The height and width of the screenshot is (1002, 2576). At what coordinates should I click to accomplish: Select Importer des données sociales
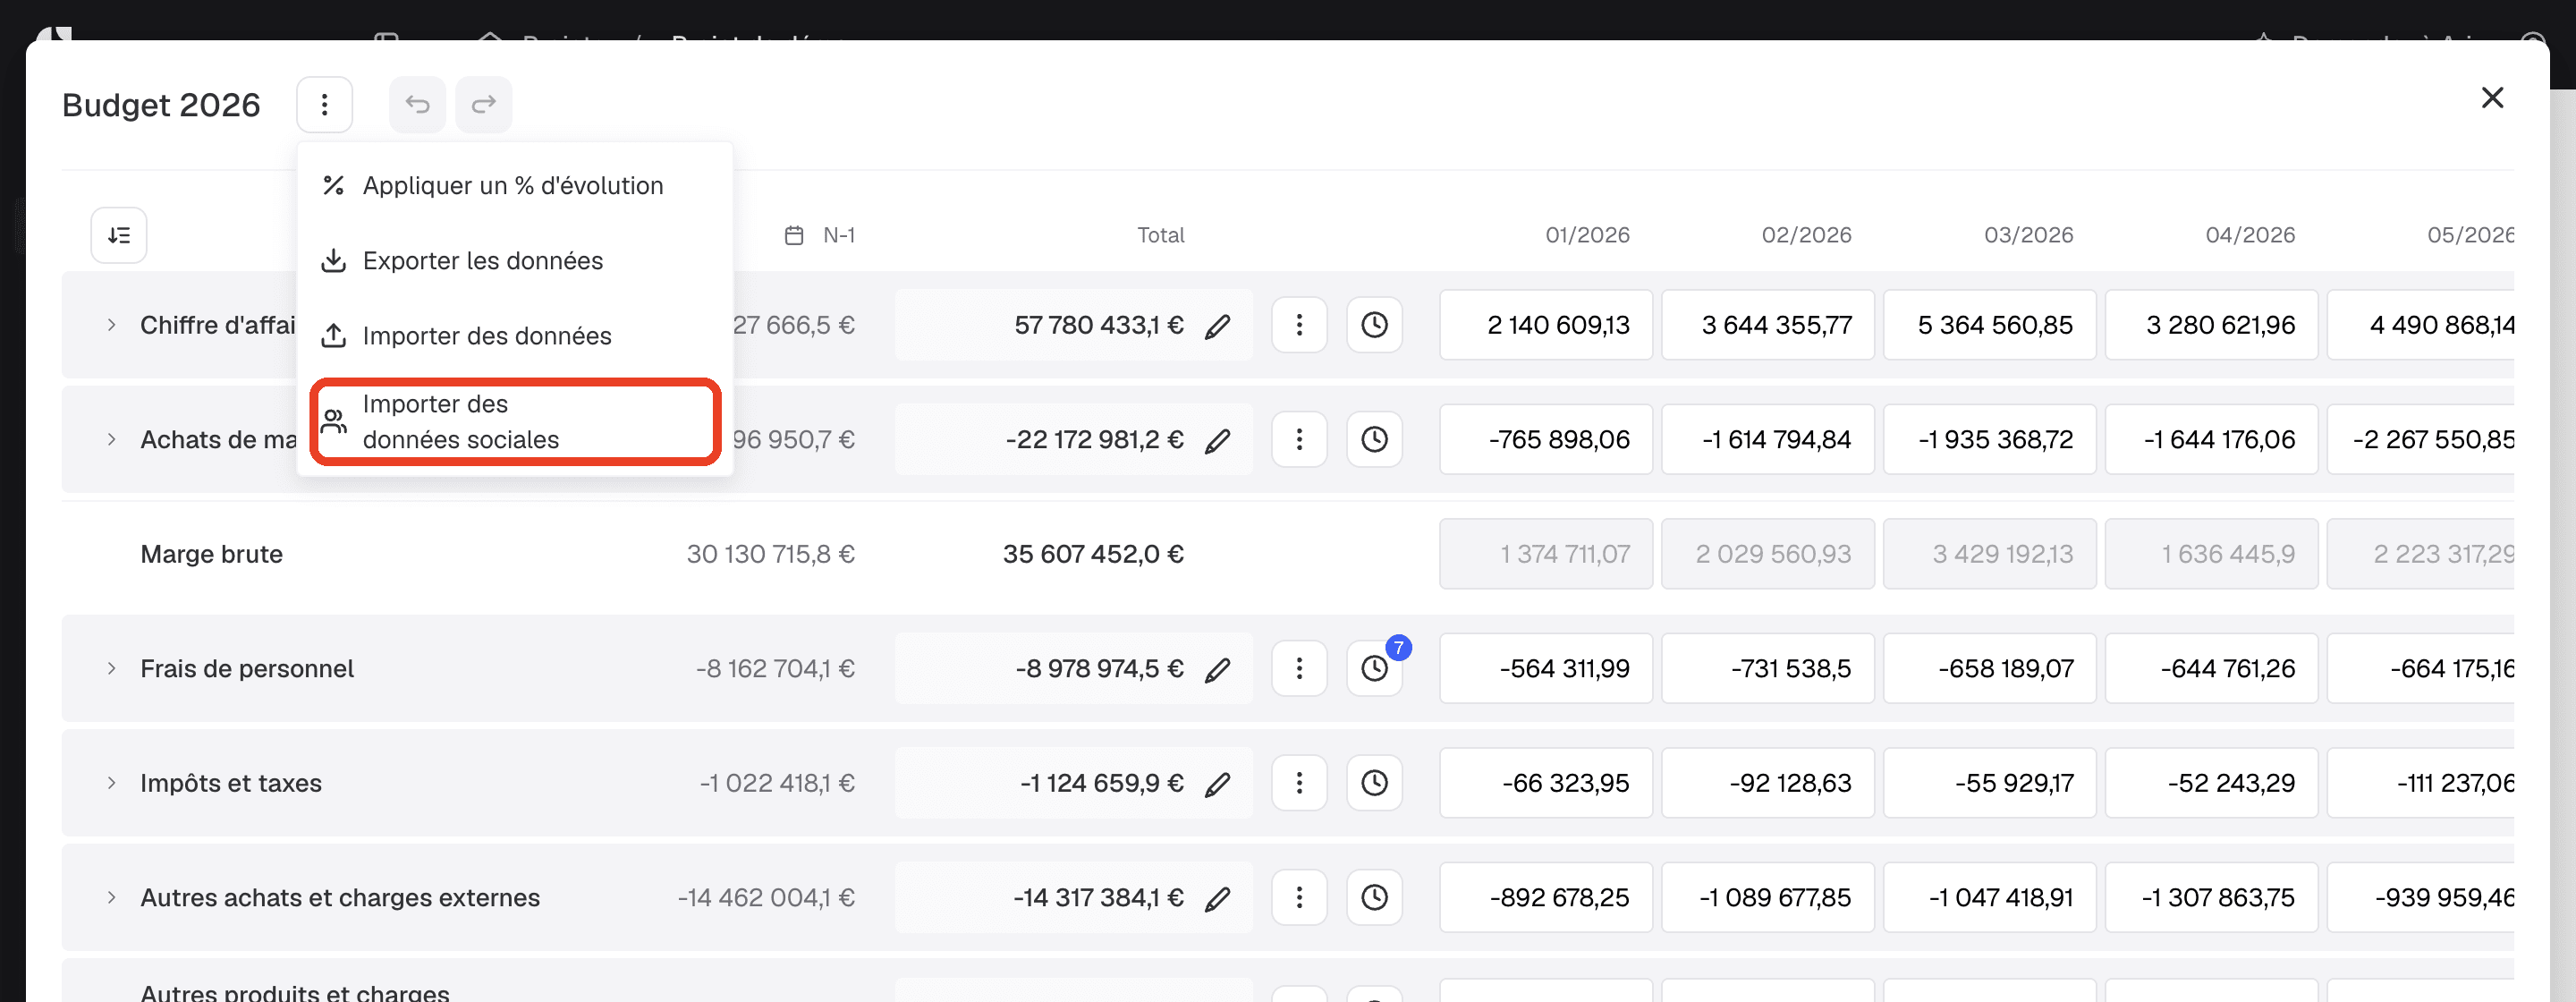[515, 421]
